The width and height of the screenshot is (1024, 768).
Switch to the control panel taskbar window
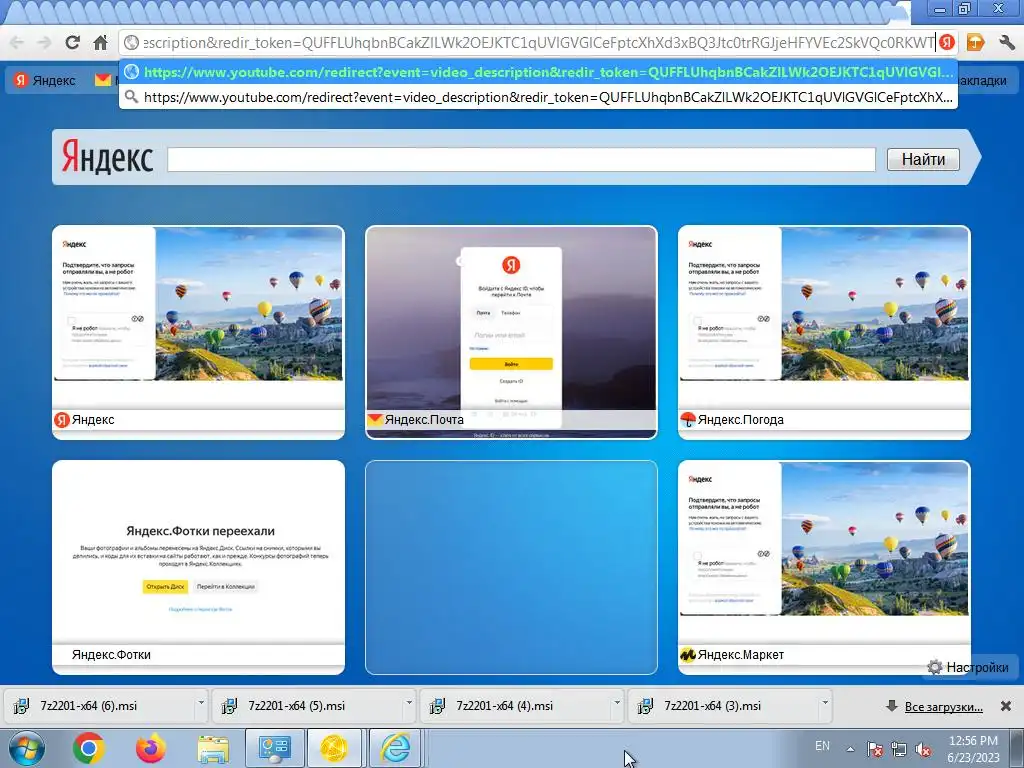click(274, 748)
